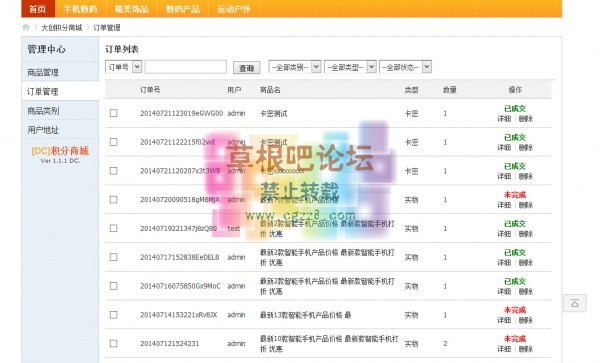Open the 首页 navigation tab
600x363 pixels.
coord(38,9)
